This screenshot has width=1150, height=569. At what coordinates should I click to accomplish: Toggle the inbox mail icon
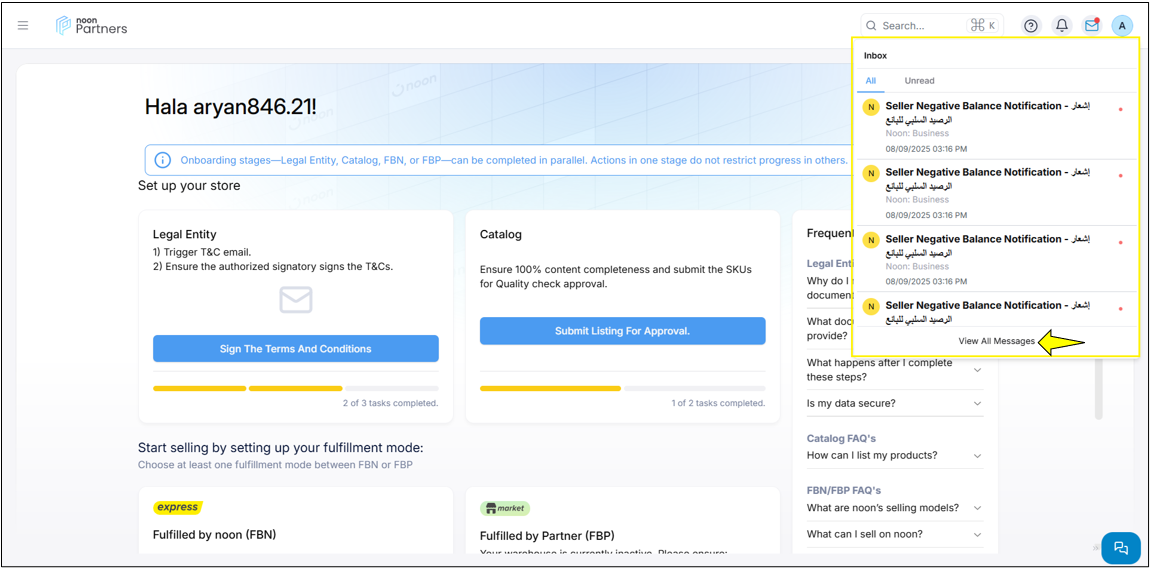(x=1092, y=26)
